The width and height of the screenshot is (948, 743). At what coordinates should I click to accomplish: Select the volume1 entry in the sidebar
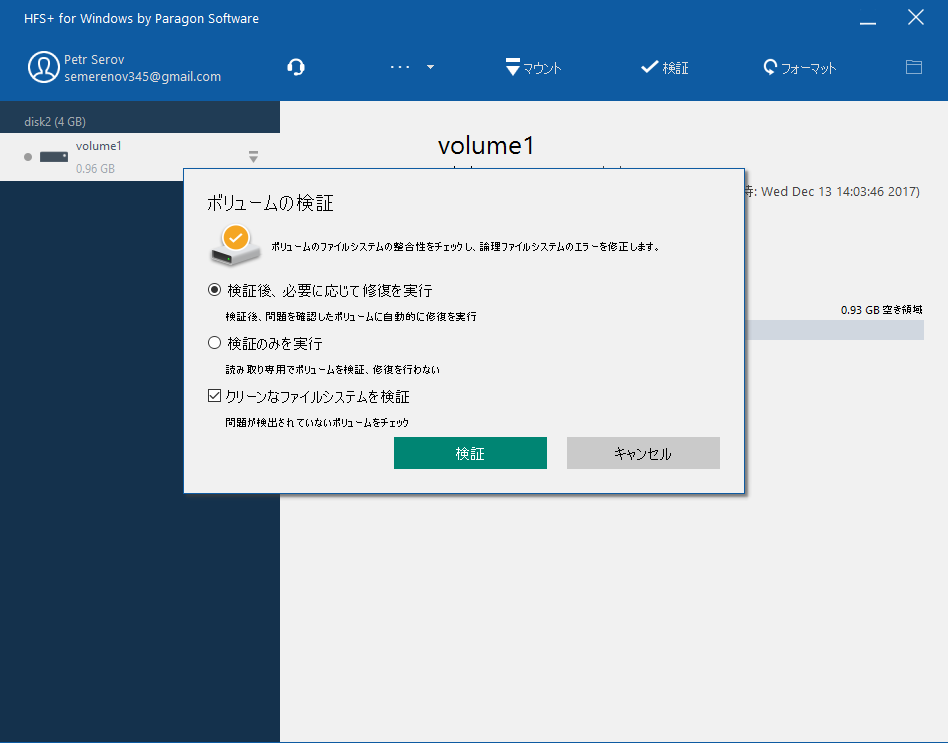[x=140, y=157]
